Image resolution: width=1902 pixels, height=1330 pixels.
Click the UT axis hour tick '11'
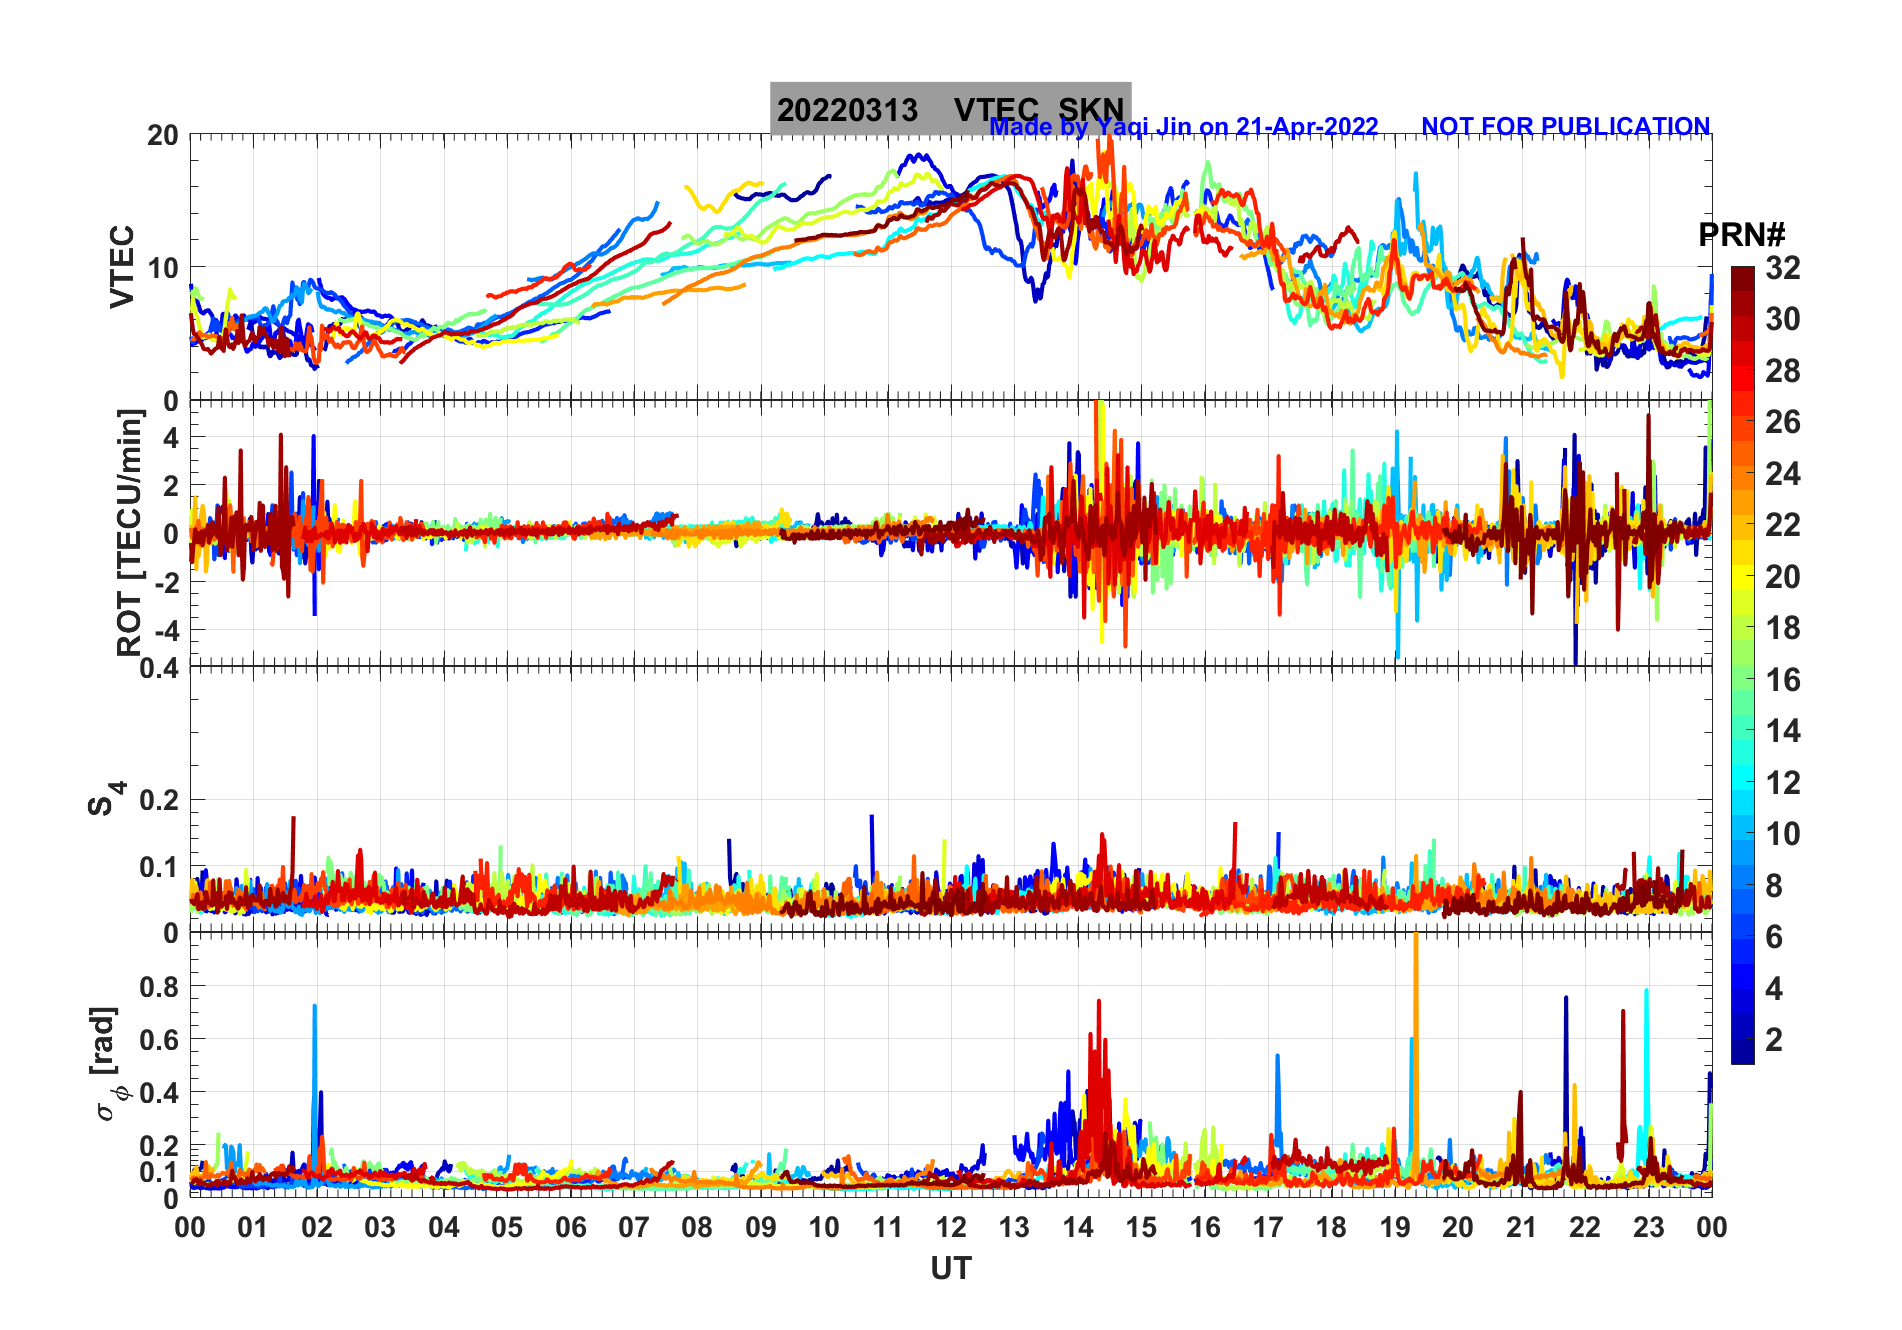[x=888, y=1227]
